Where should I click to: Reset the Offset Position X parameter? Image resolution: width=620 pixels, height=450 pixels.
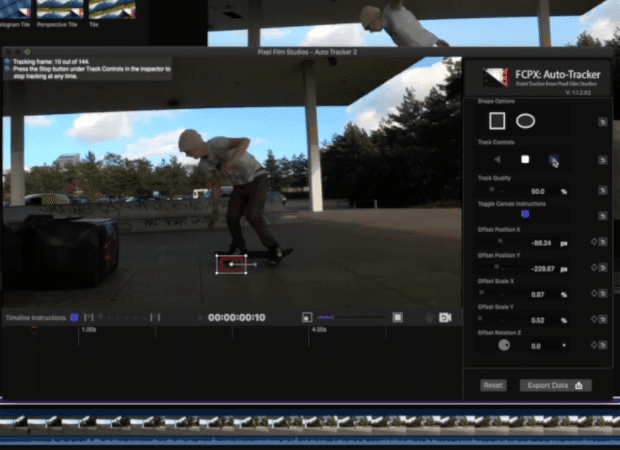(x=602, y=242)
